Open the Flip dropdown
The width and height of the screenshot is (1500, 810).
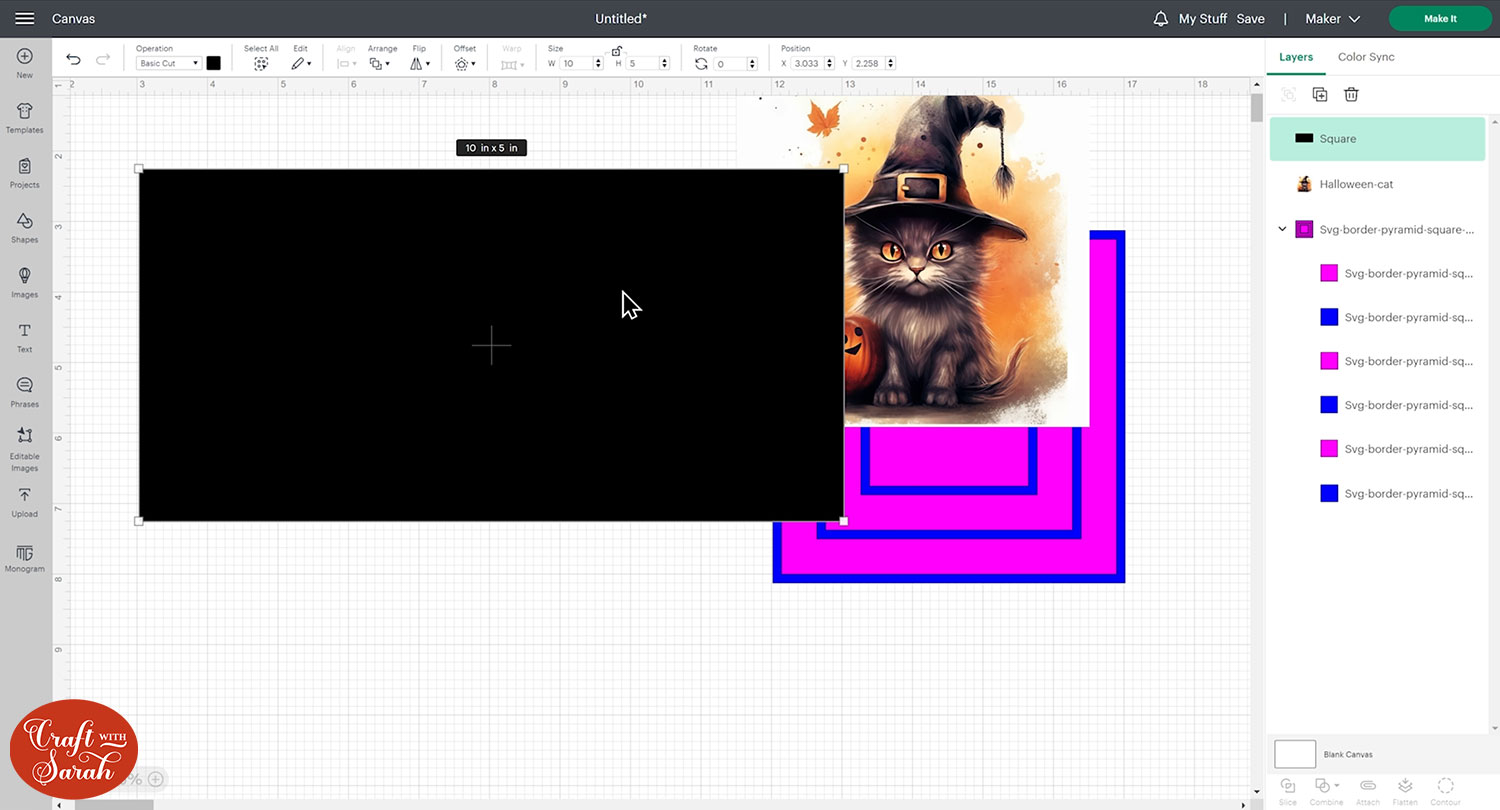point(420,63)
